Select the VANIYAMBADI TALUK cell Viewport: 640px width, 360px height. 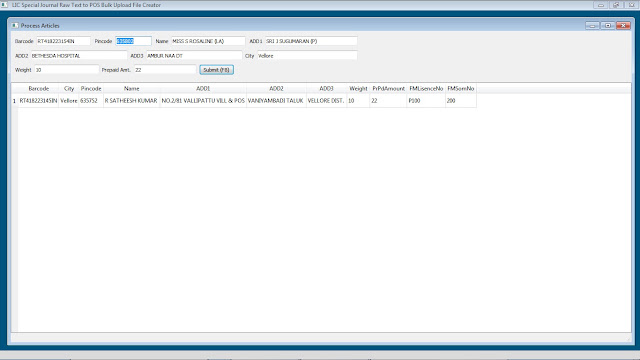[x=276, y=101]
